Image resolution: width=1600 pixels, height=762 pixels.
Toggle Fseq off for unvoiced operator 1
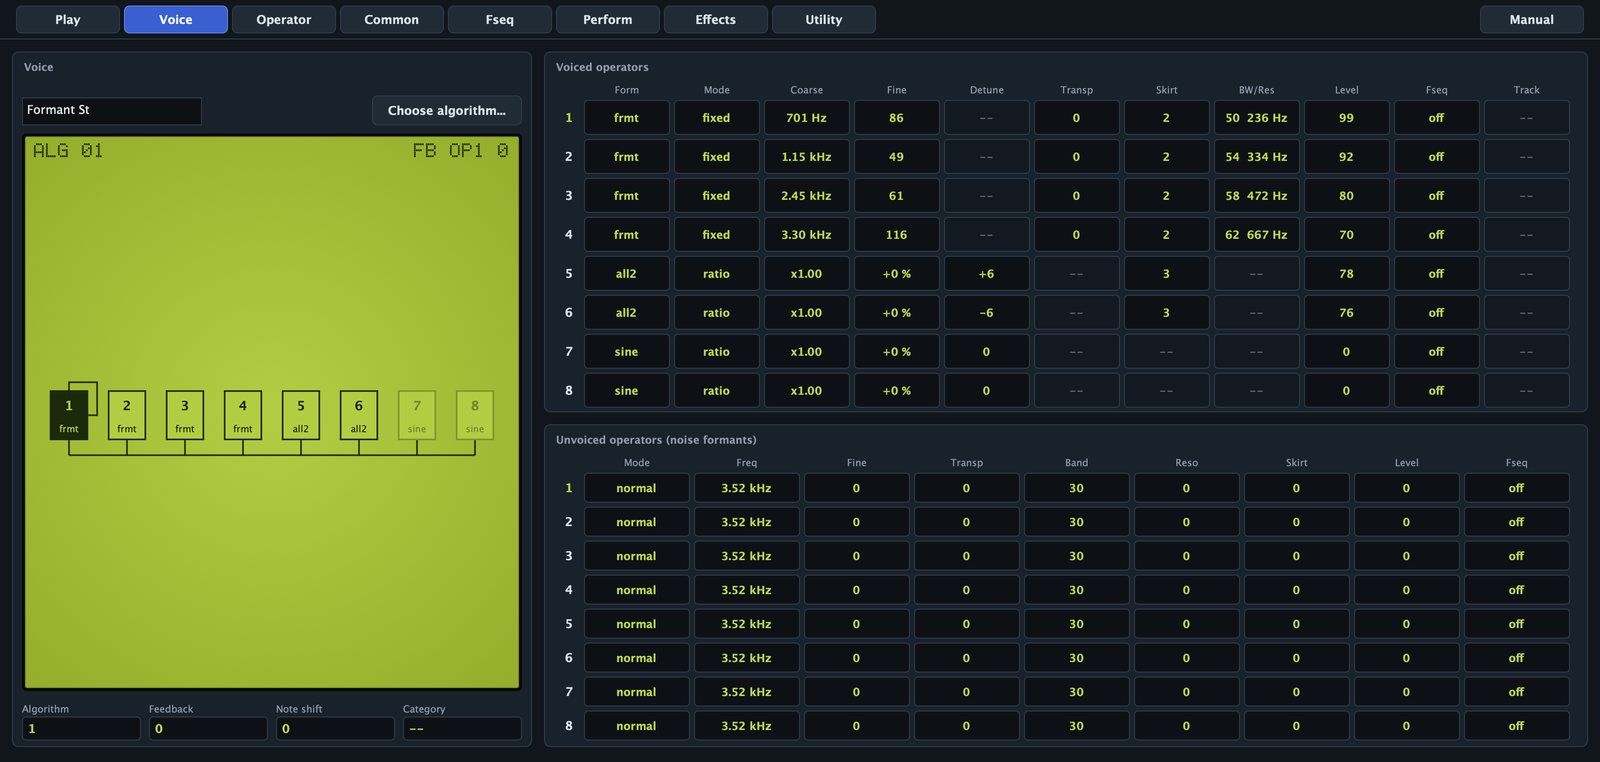pyautogui.click(x=1517, y=488)
